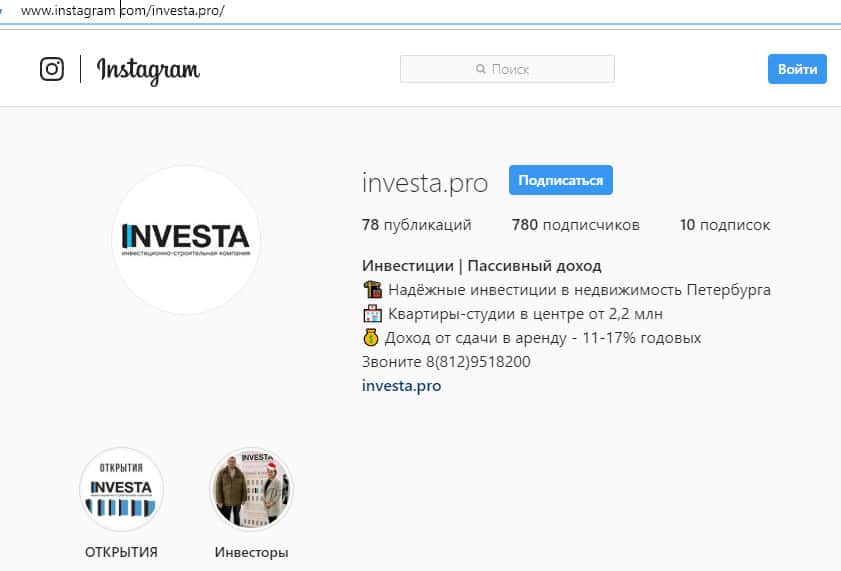This screenshot has height=571, width=841.
Task: View the 780 подписчиков followers list
Action: point(576,225)
